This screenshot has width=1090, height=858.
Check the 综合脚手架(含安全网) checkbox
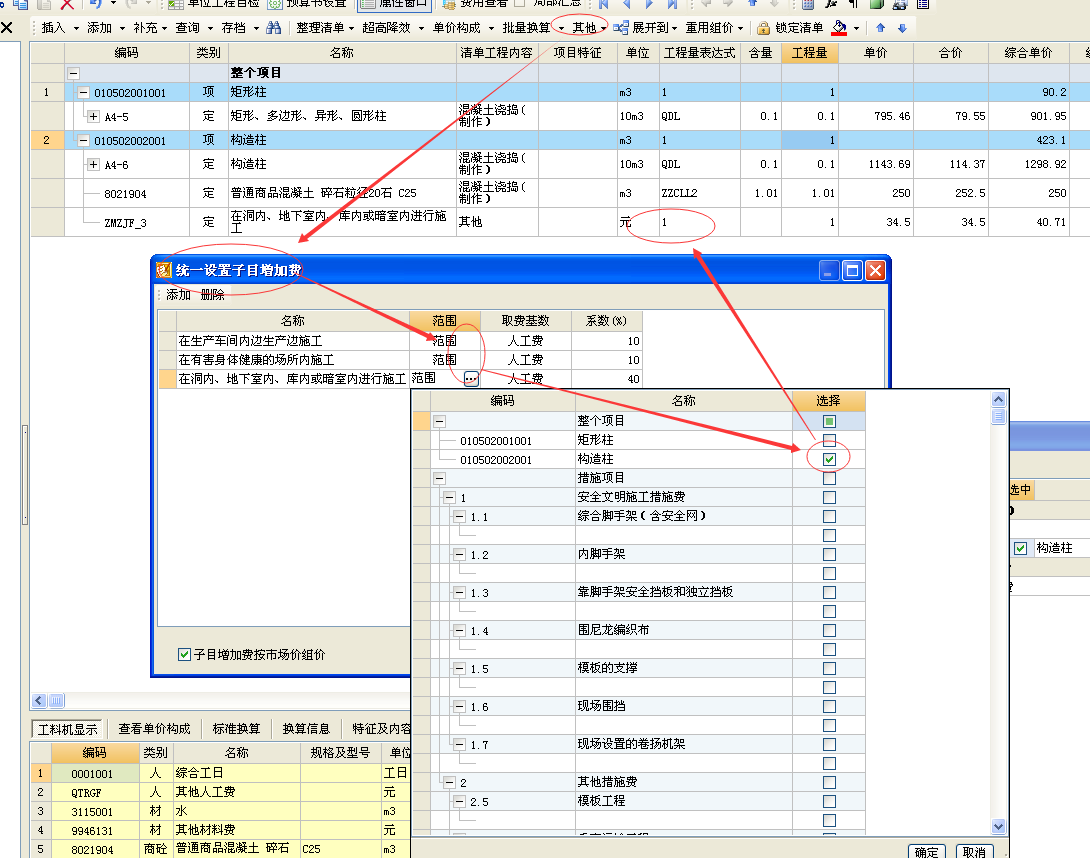(x=829, y=516)
